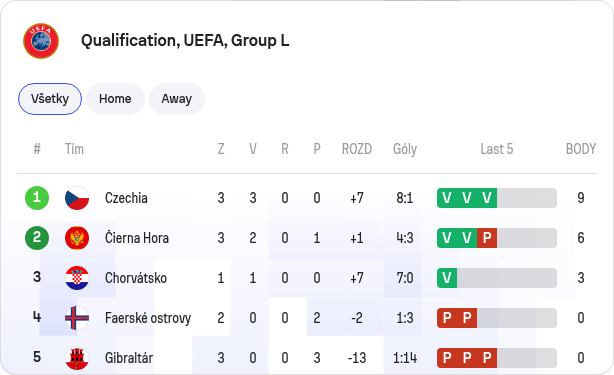The height and width of the screenshot is (375, 614).
Task: Click the Gibraltár flag icon
Action: pyautogui.click(x=77, y=357)
